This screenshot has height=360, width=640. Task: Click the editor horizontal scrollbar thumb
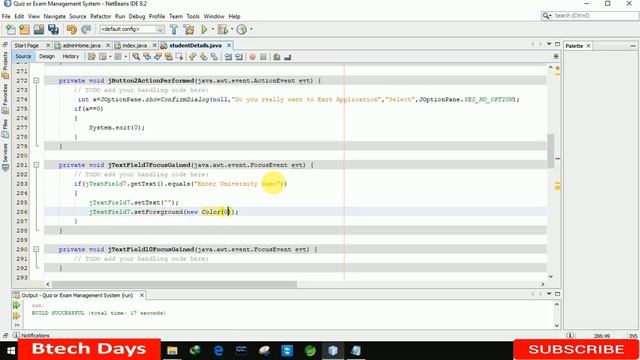coord(174,284)
